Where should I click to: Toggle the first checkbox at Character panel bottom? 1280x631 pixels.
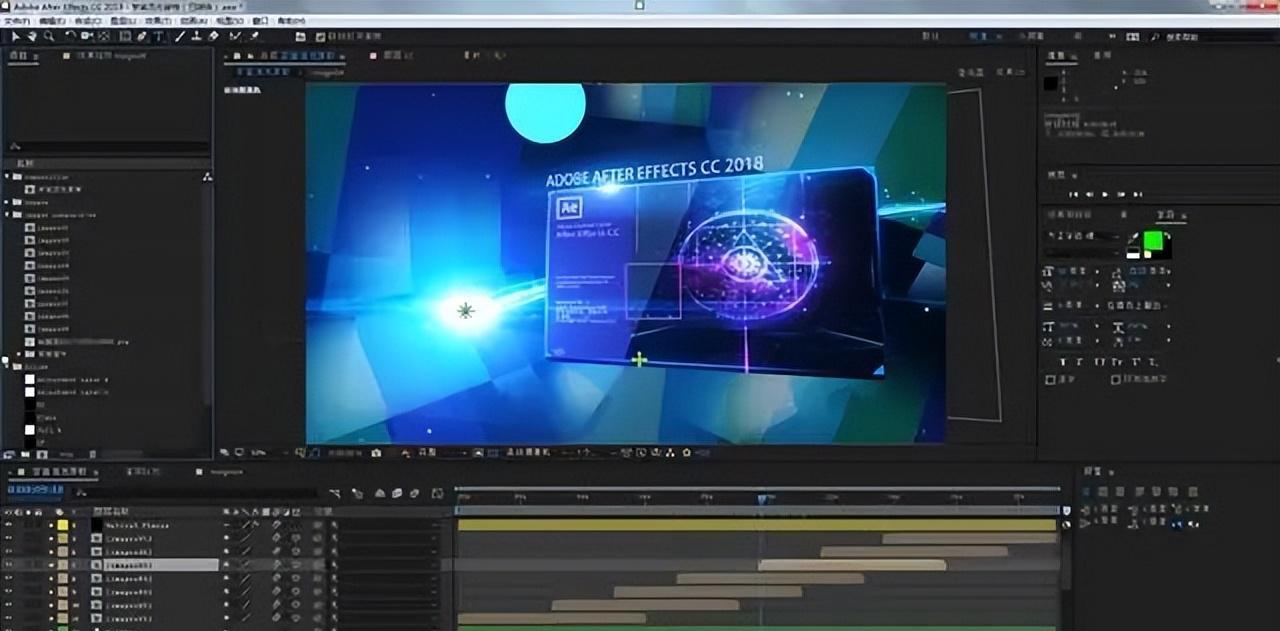coord(1050,380)
